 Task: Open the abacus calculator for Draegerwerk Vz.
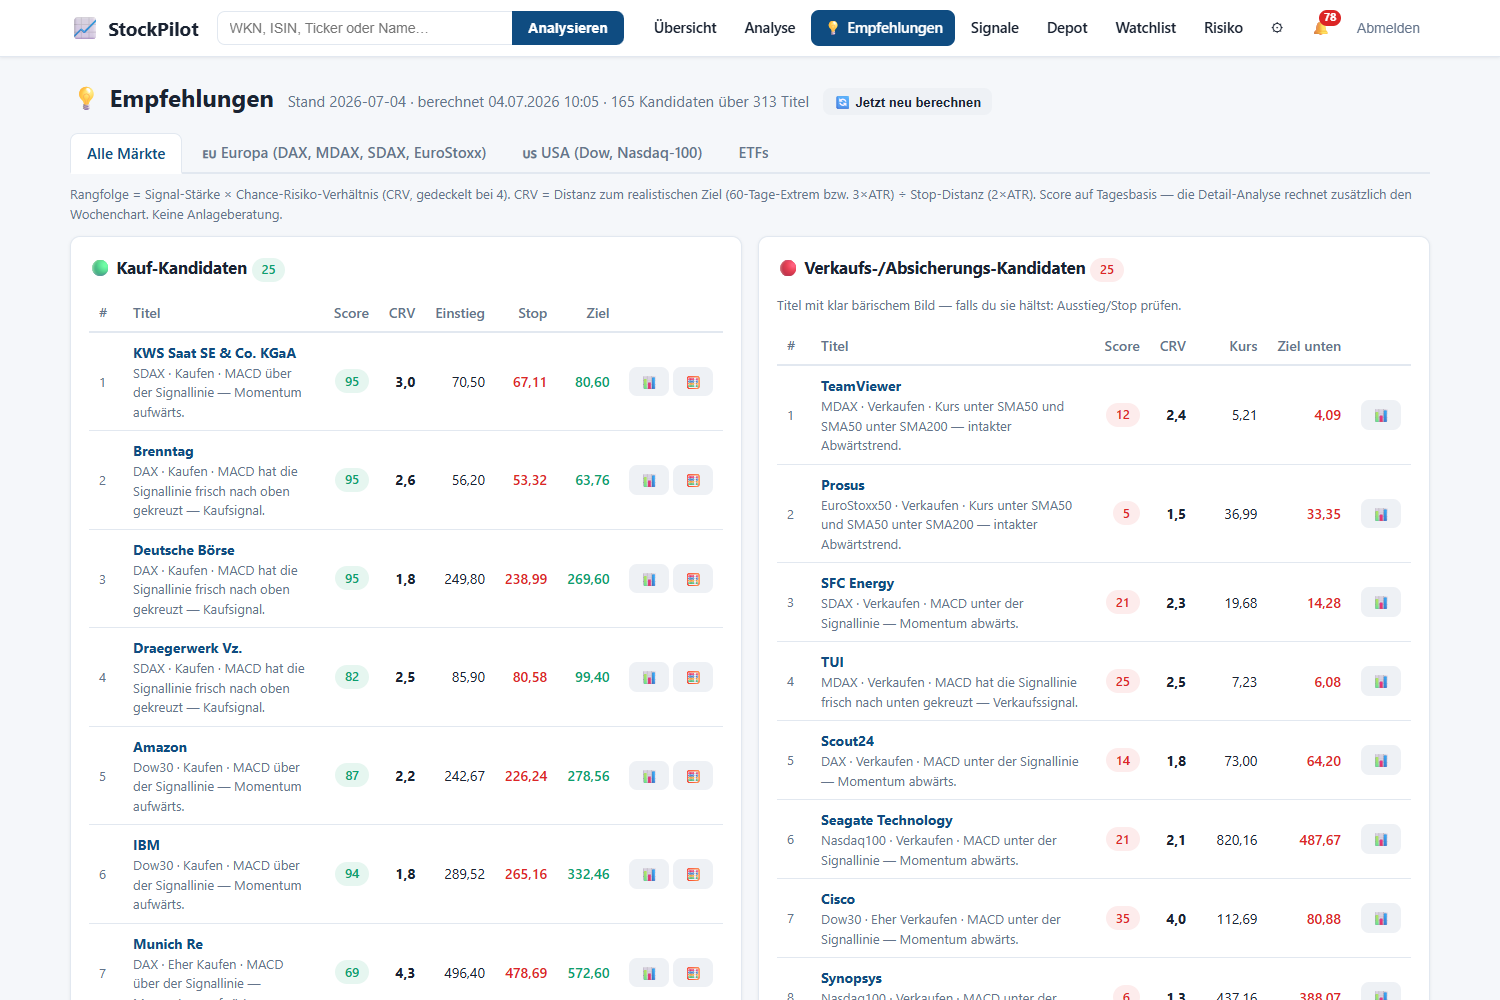tap(693, 677)
